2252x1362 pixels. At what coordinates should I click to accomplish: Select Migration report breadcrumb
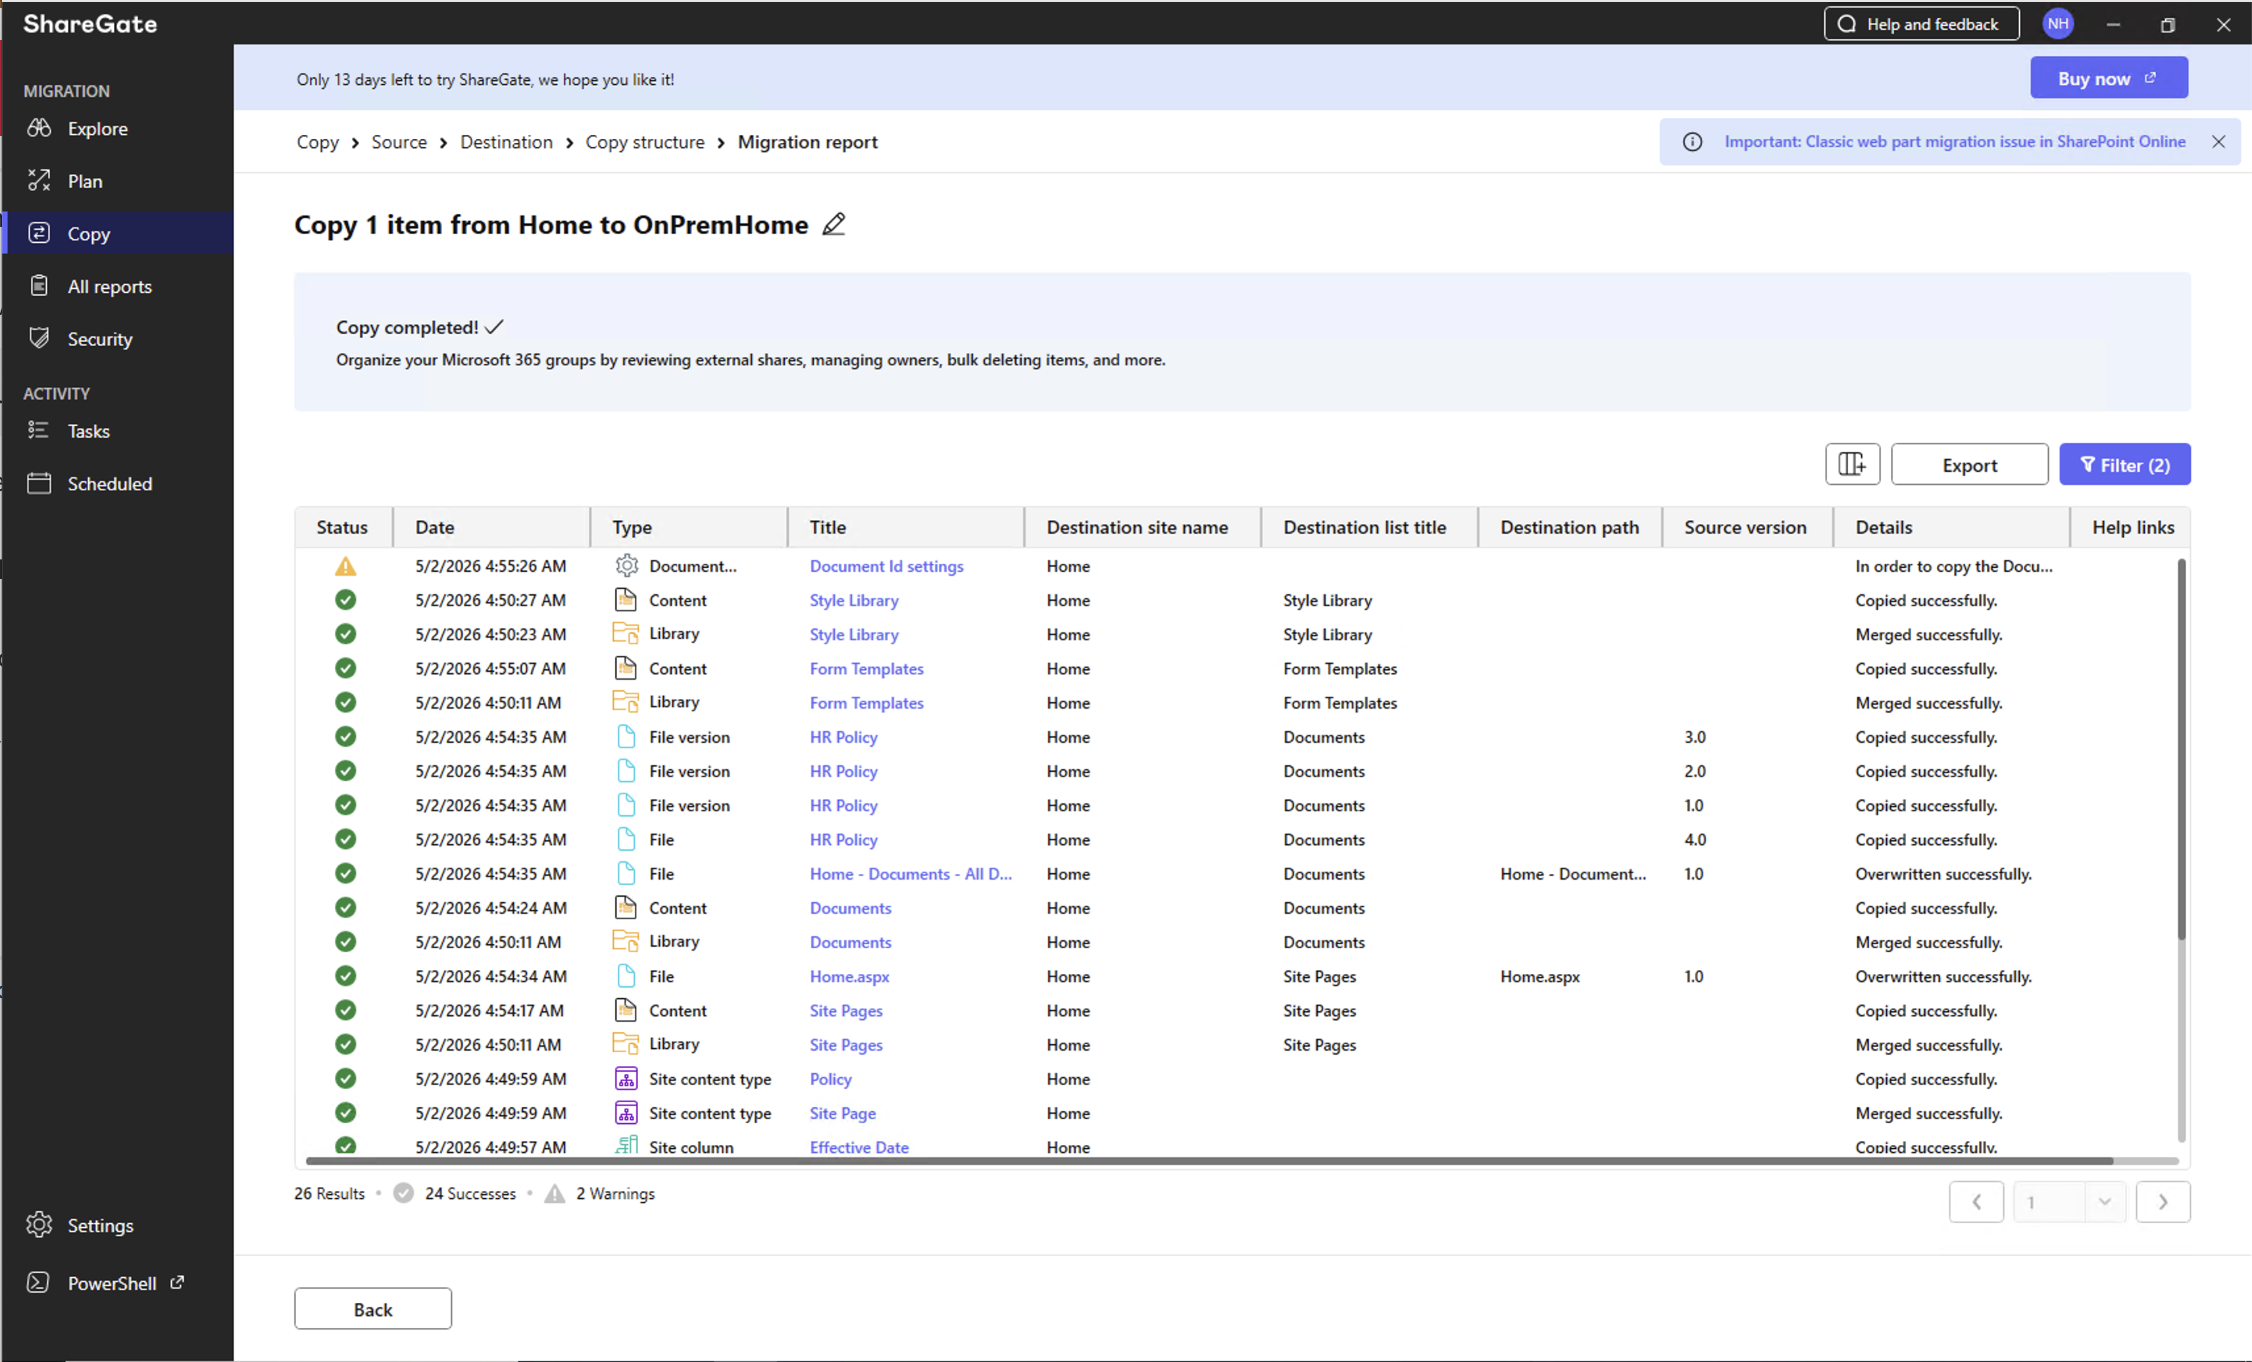[808, 142]
